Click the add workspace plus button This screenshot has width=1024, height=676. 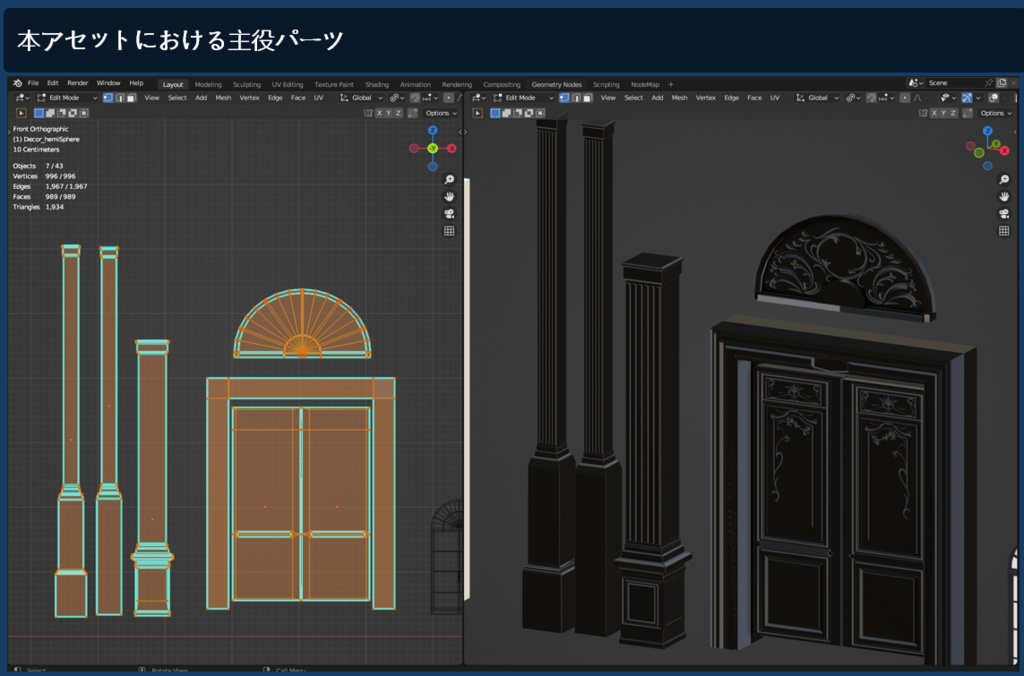click(x=670, y=84)
